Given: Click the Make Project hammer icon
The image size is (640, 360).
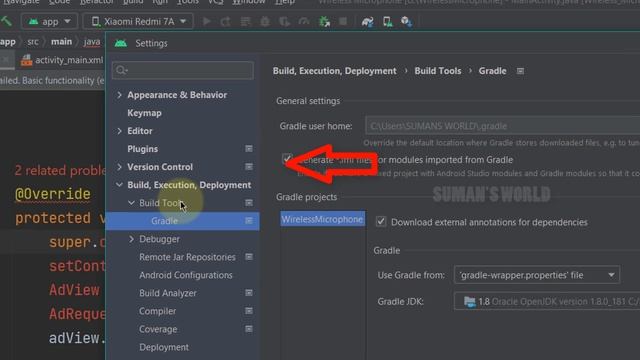Looking at the screenshot, I should (6, 20).
